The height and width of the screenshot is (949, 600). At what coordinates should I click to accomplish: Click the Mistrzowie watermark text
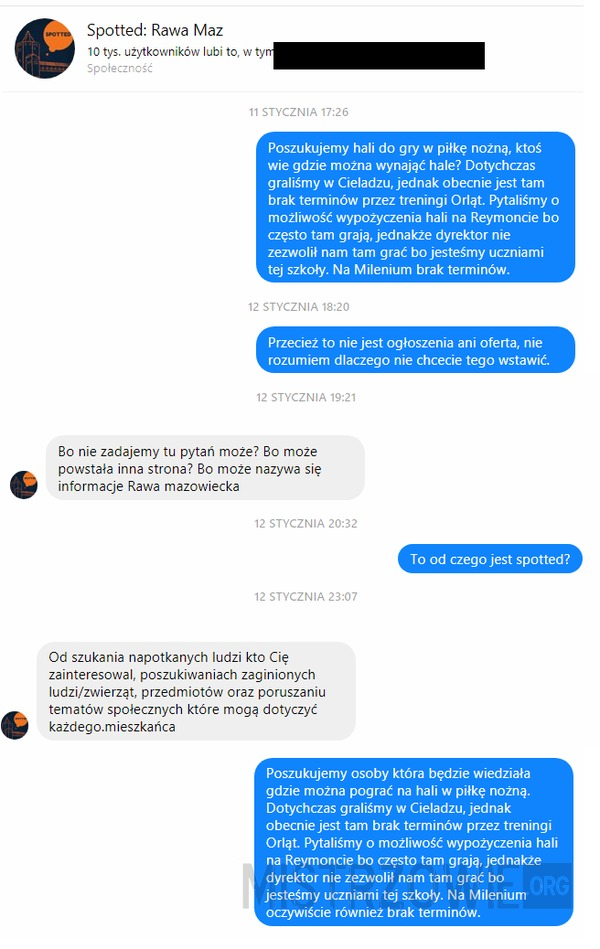pos(383,886)
